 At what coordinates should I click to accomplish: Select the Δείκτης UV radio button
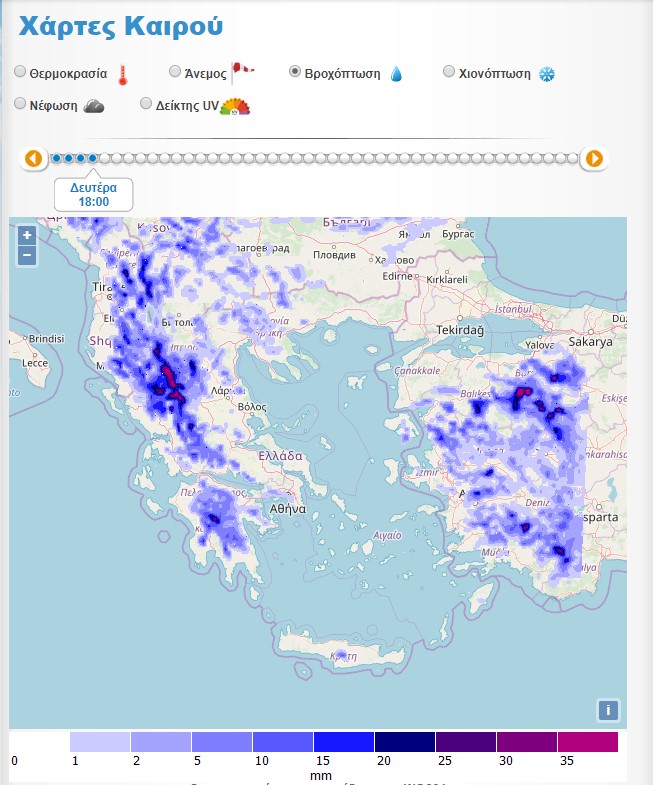click(x=146, y=103)
